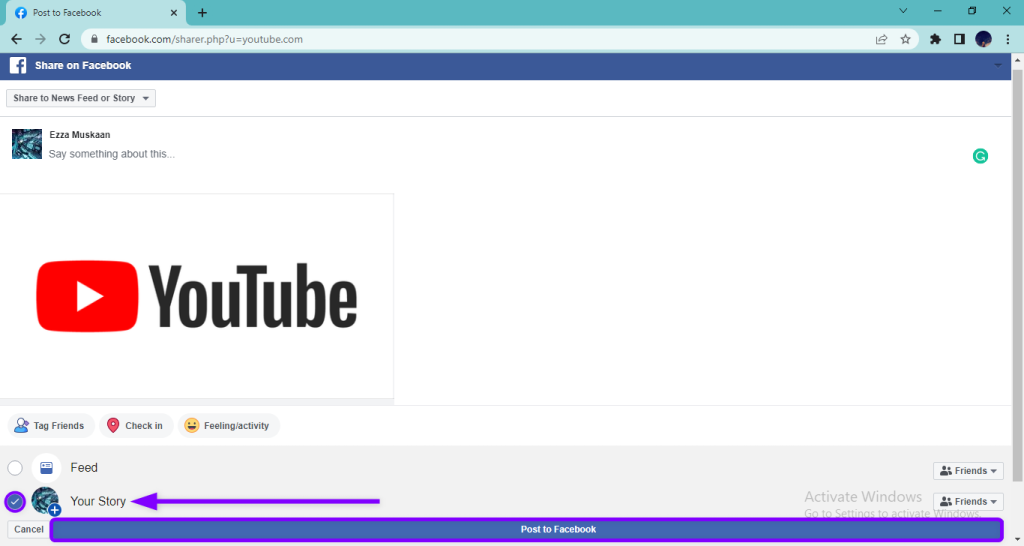This screenshot has width=1024, height=546.
Task: Click the Tag Friends button
Action: point(50,426)
